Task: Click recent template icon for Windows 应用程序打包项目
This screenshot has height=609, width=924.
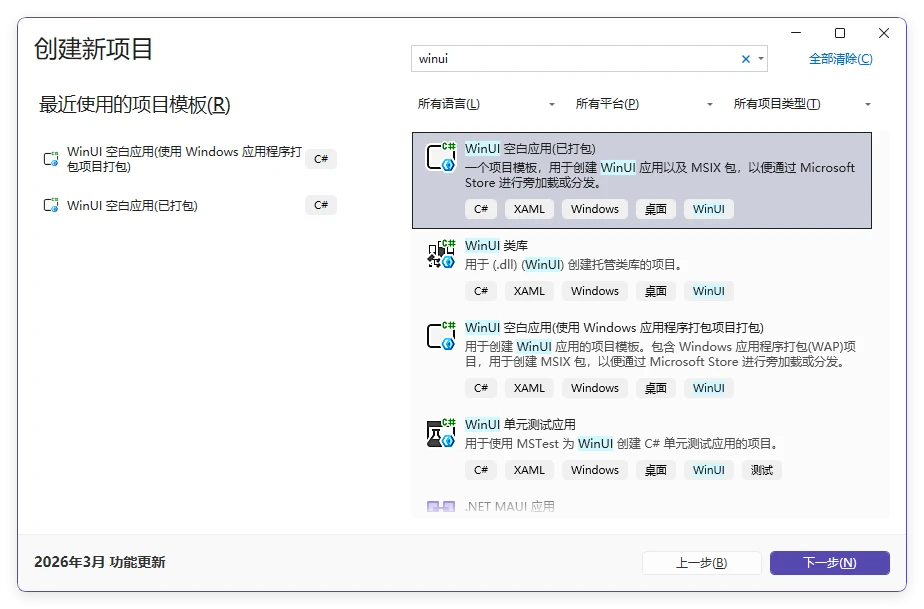Action: coord(50,159)
